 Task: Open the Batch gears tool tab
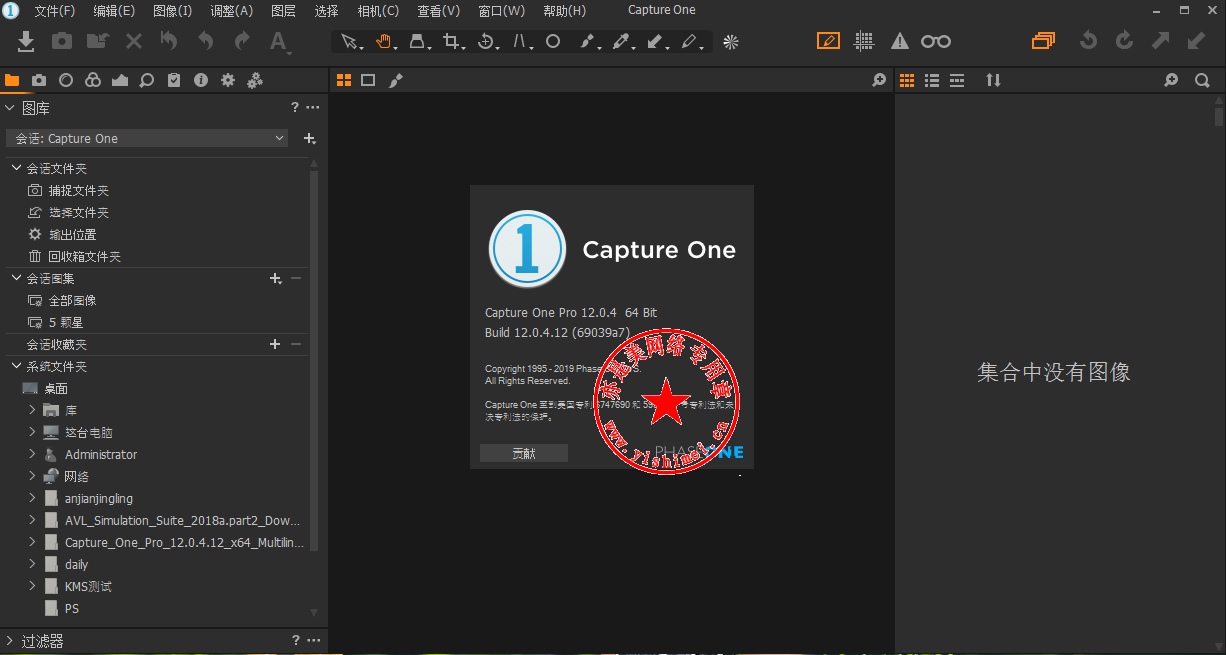point(255,80)
